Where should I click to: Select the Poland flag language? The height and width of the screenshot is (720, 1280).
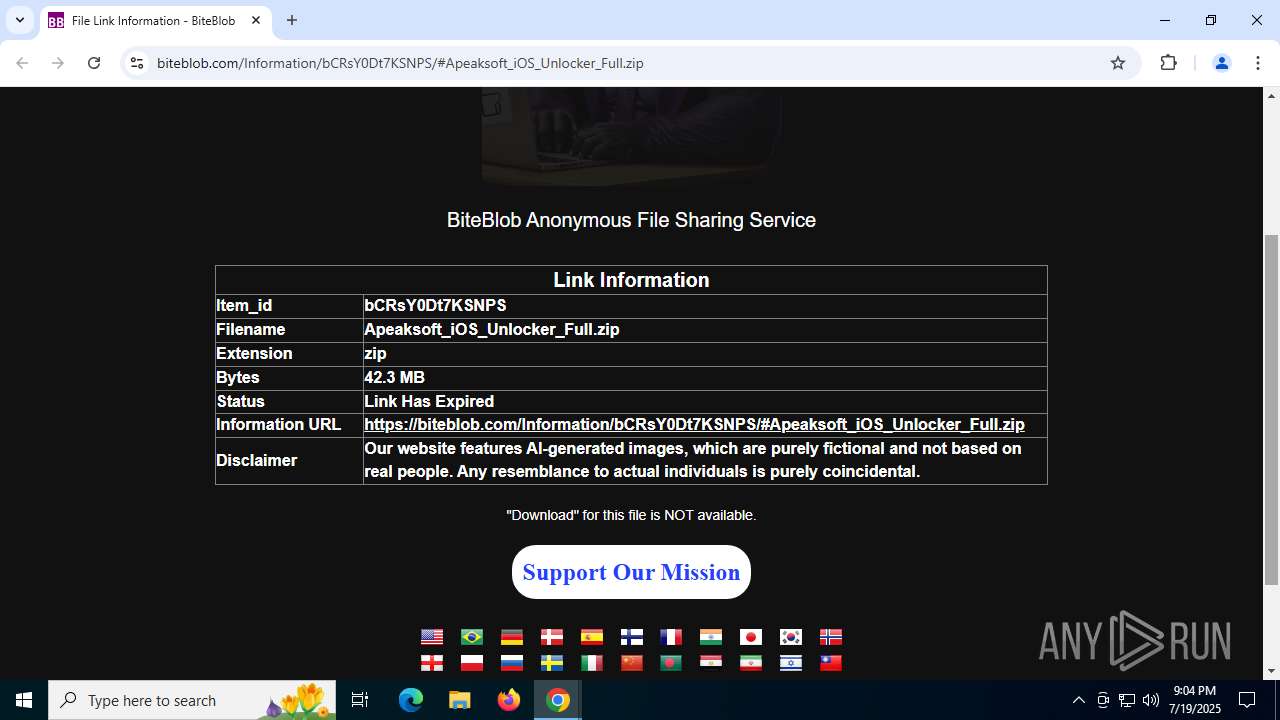(472, 663)
